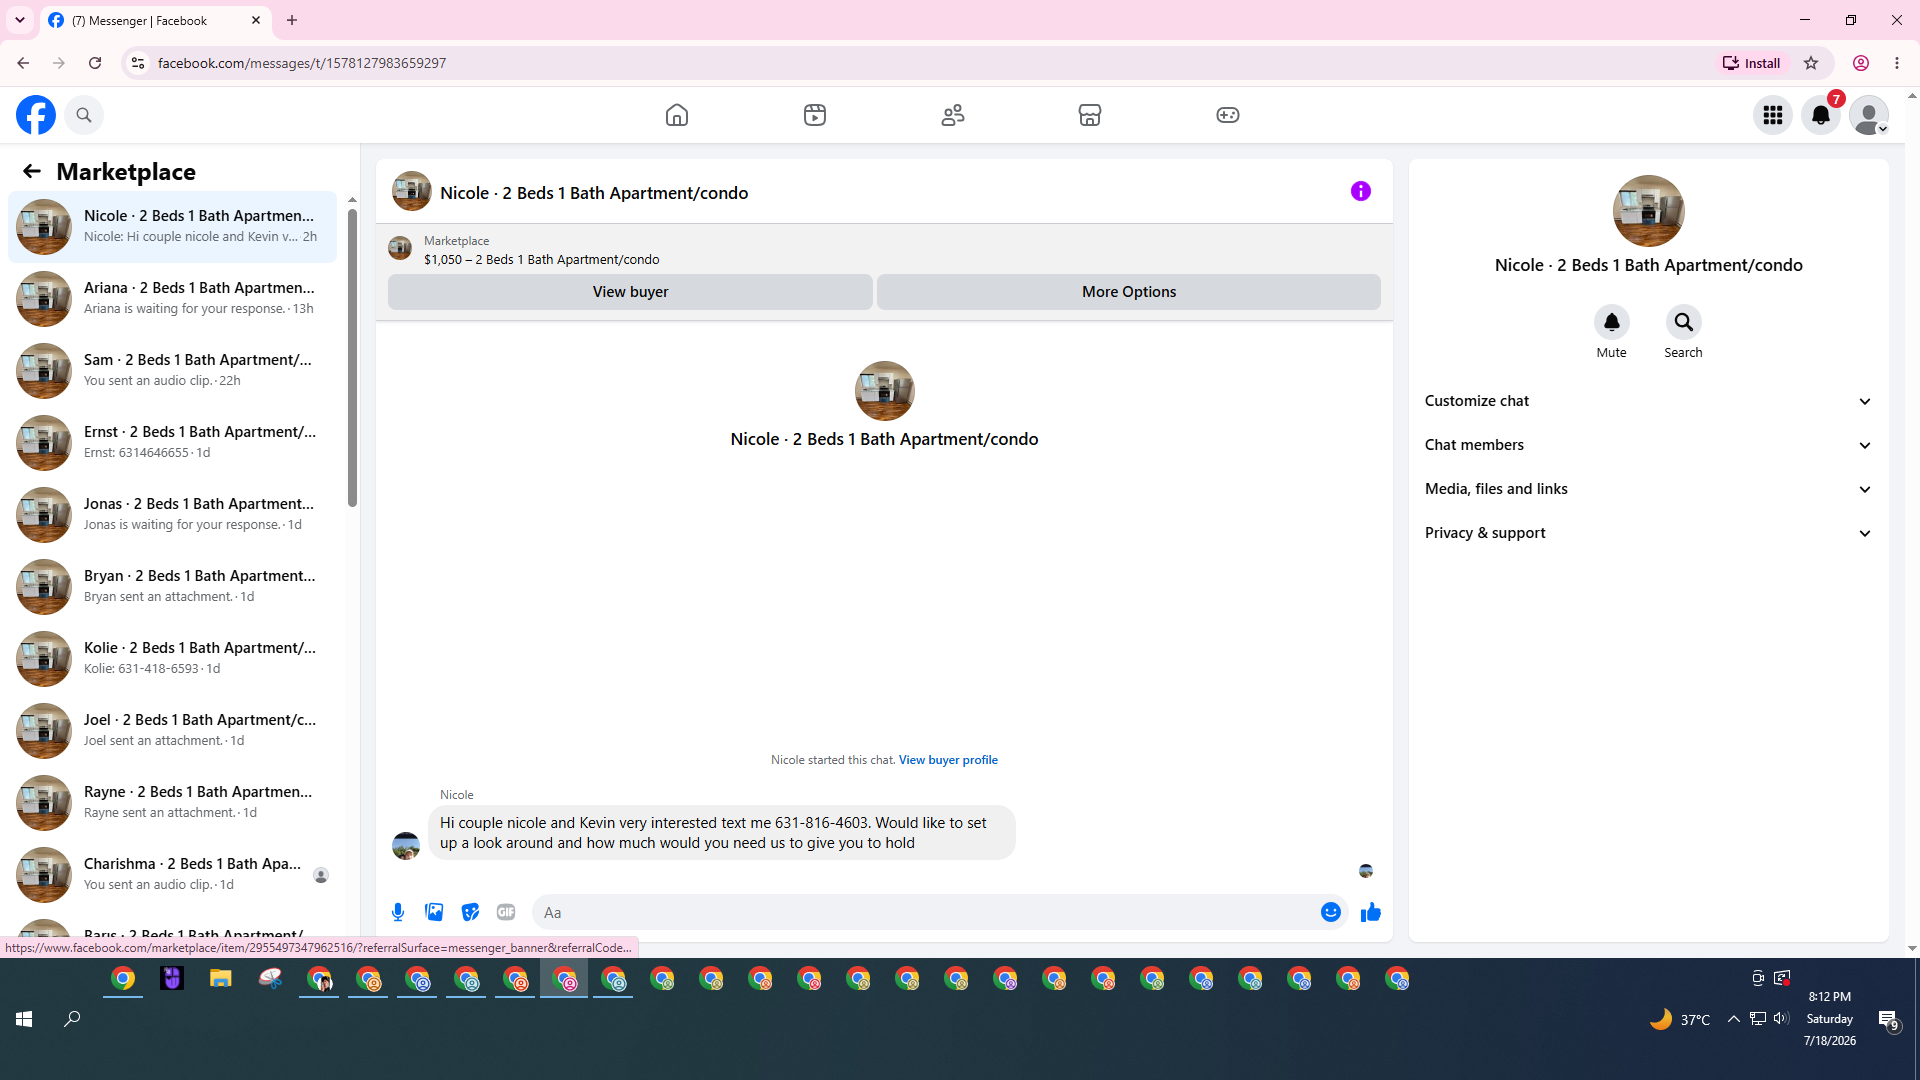Attach a photo or file

click(434, 912)
